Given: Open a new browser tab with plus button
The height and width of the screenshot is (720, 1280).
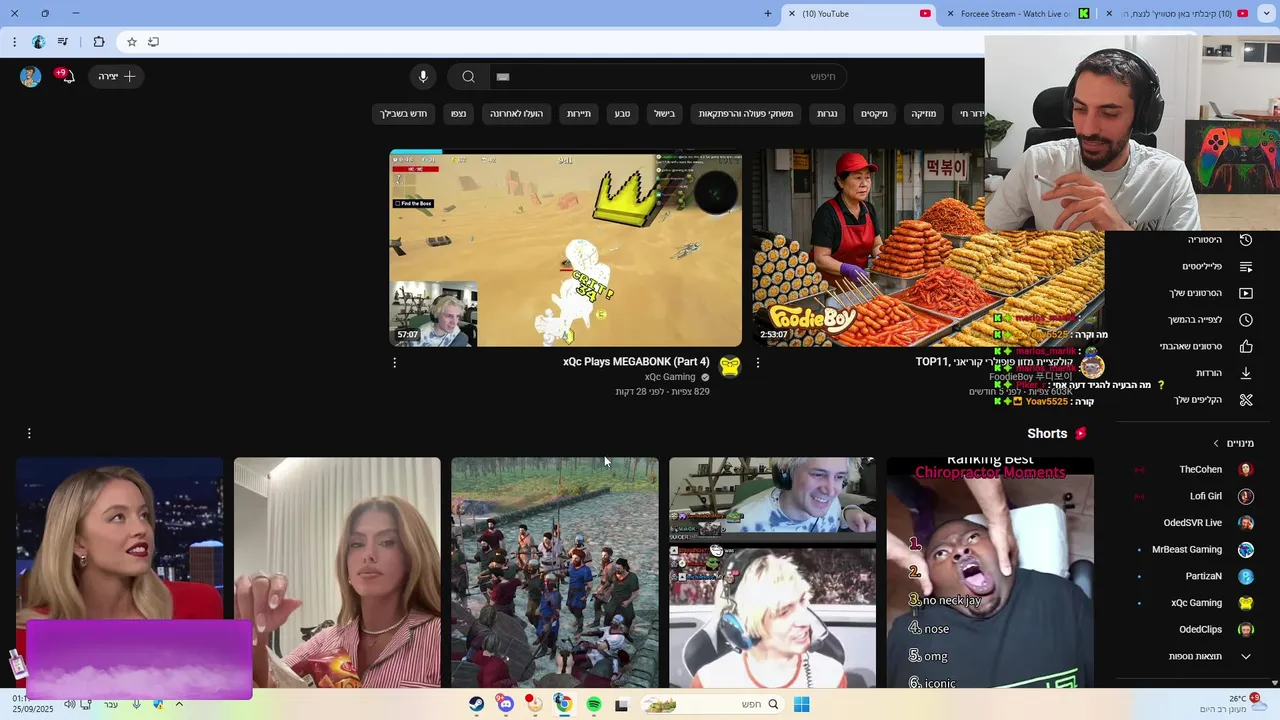Looking at the screenshot, I should pos(768,14).
